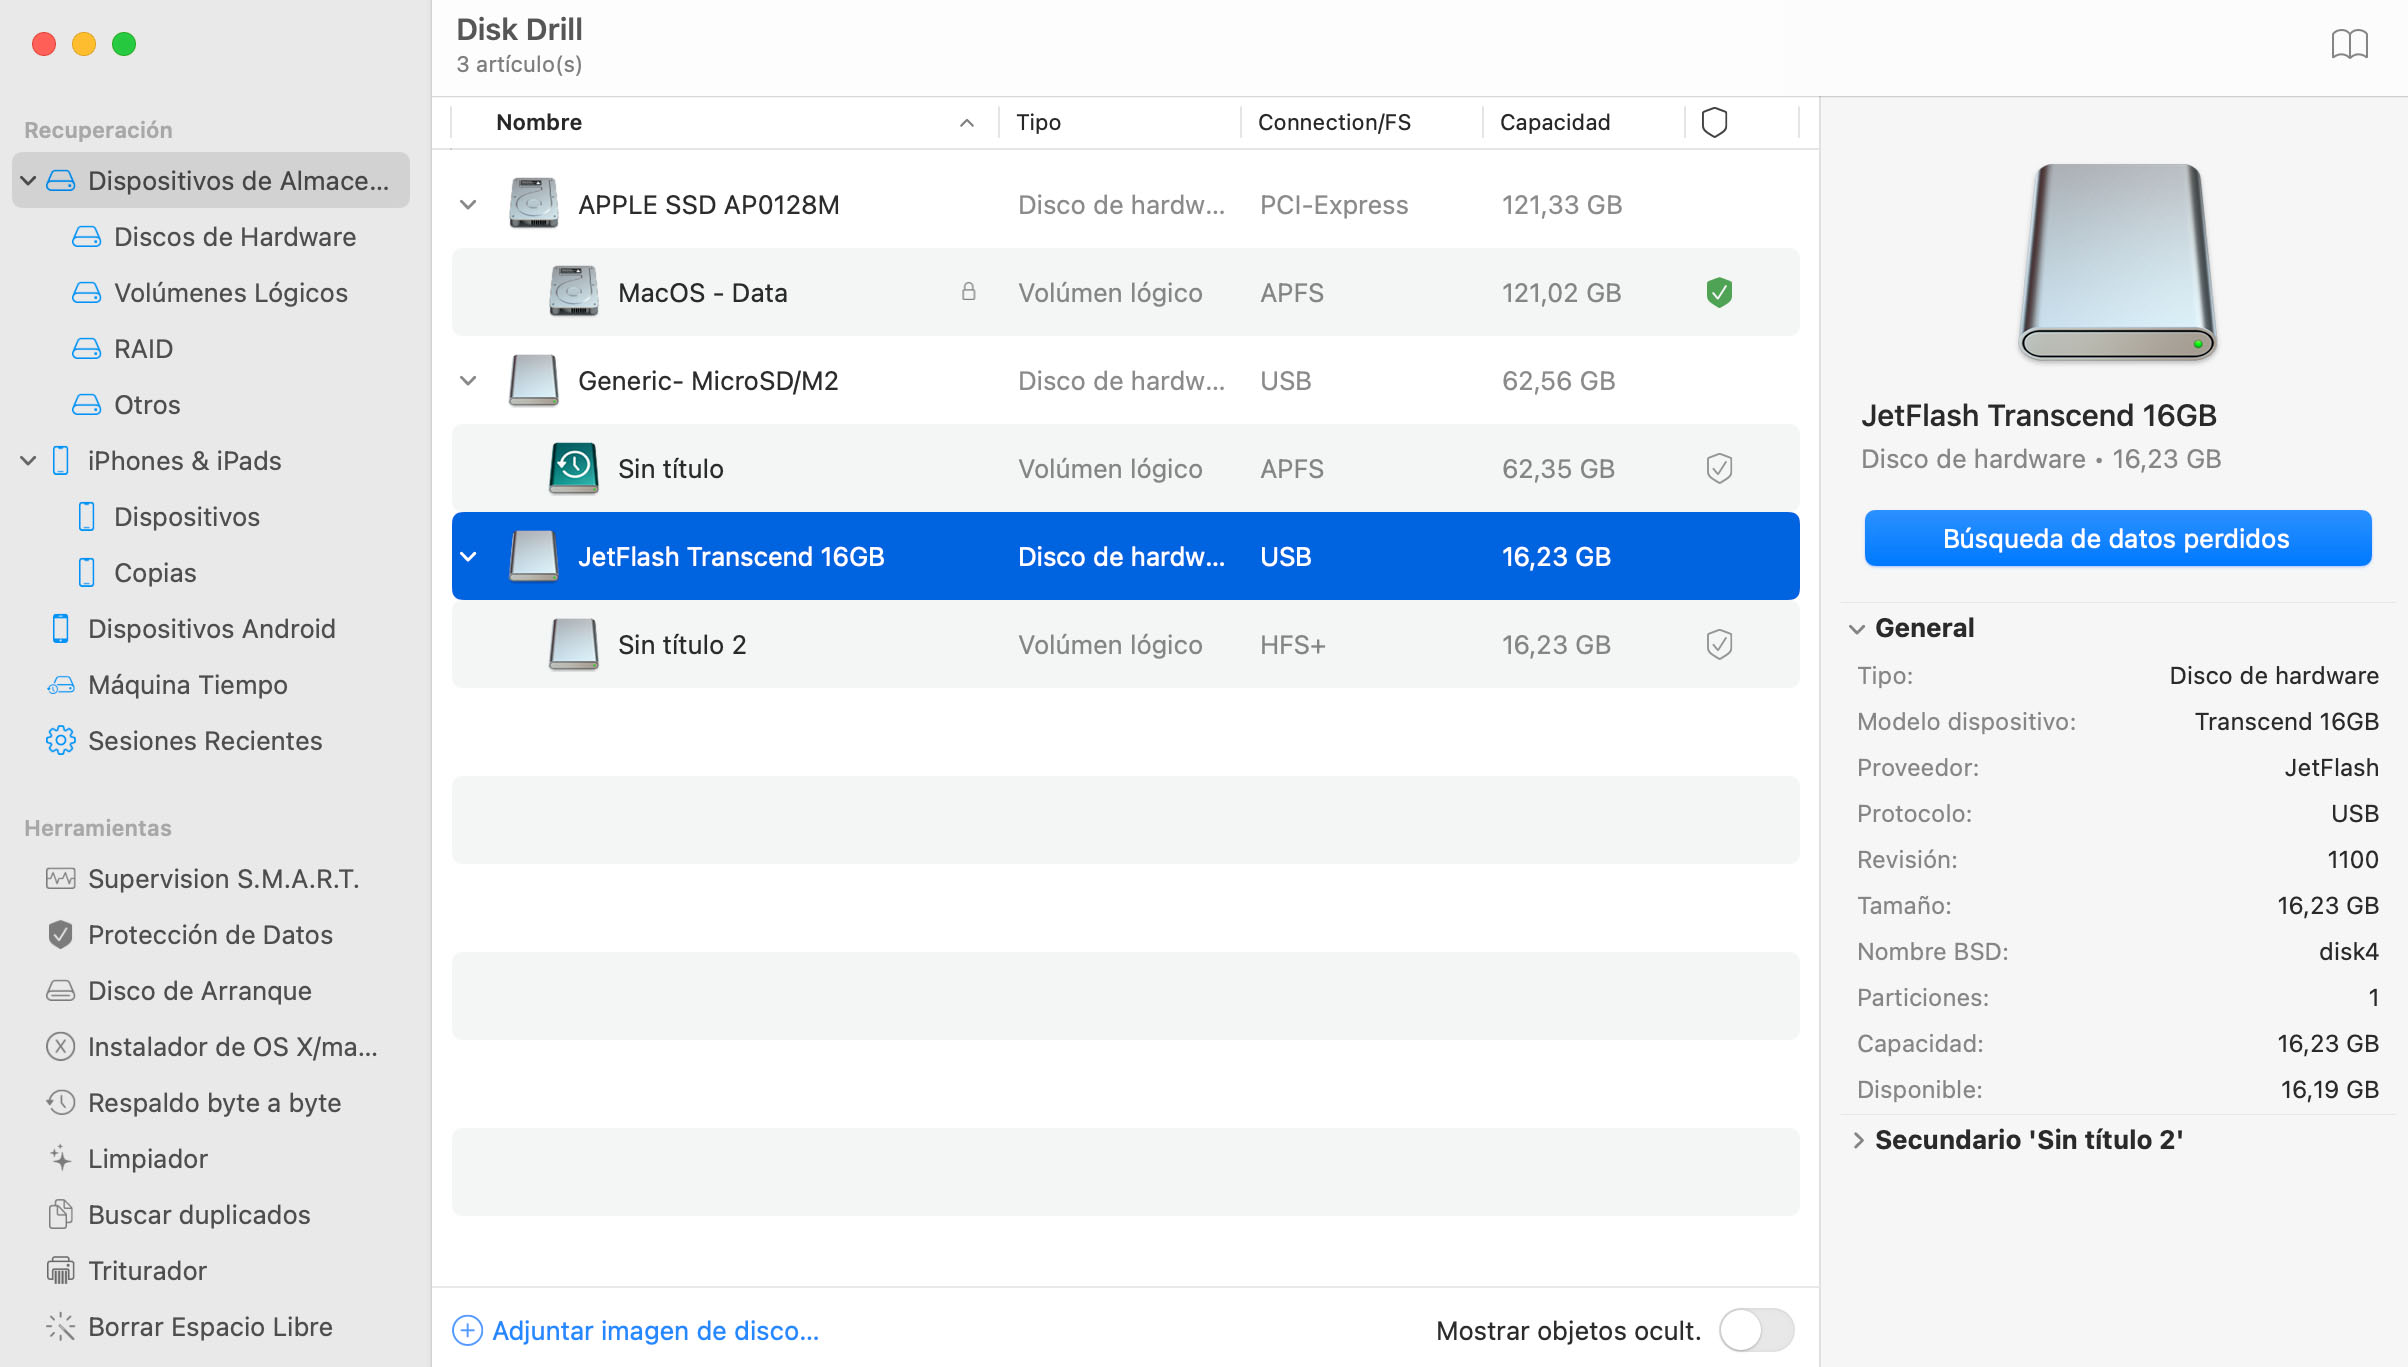Click the 3 artículo(s) subtitle

(x=519, y=64)
